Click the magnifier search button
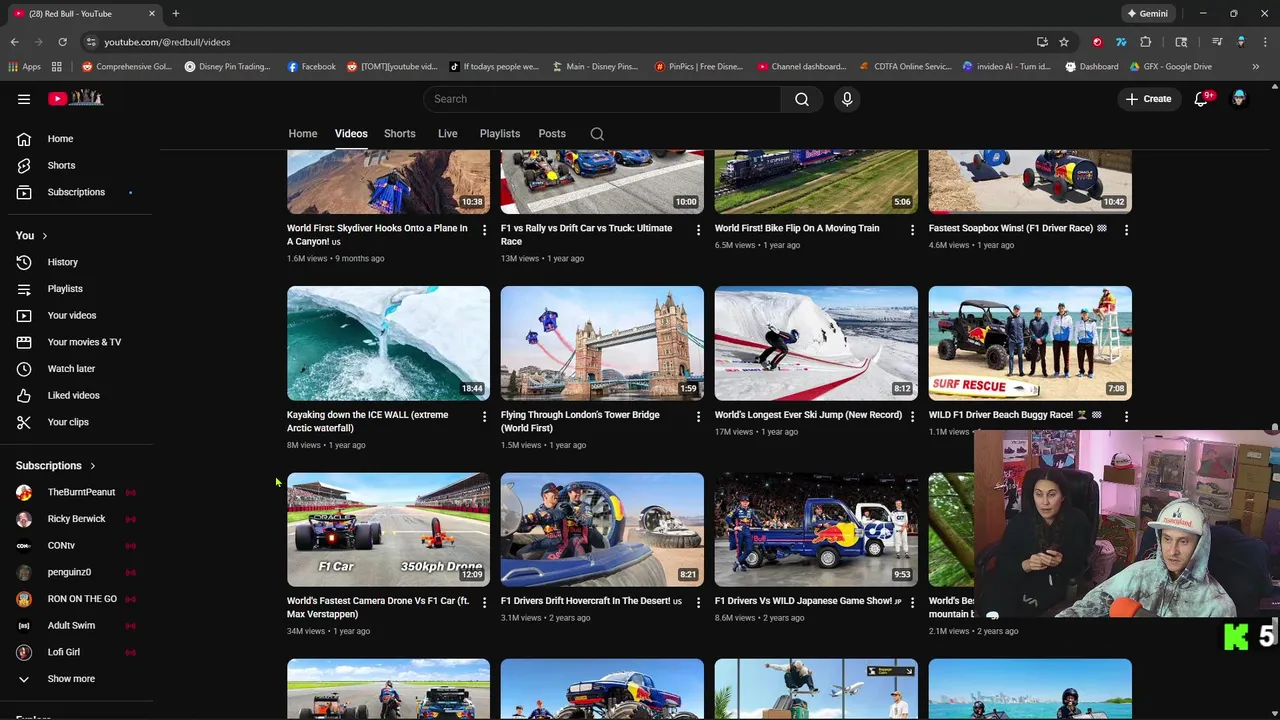Image resolution: width=1280 pixels, height=720 pixels. click(802, 99)
